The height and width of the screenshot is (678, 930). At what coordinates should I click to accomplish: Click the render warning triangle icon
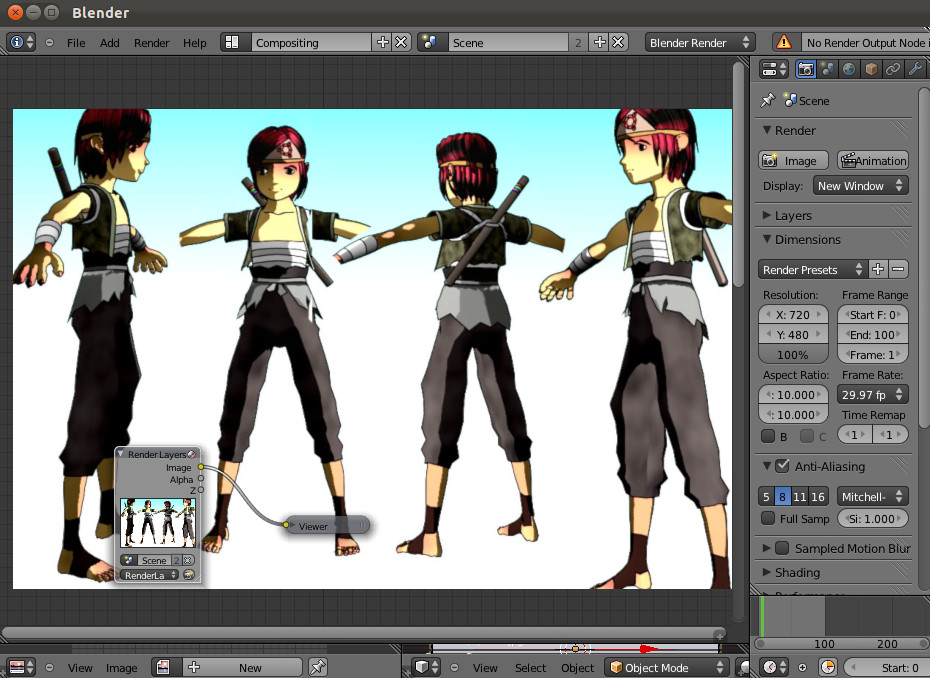click(784, 42)
